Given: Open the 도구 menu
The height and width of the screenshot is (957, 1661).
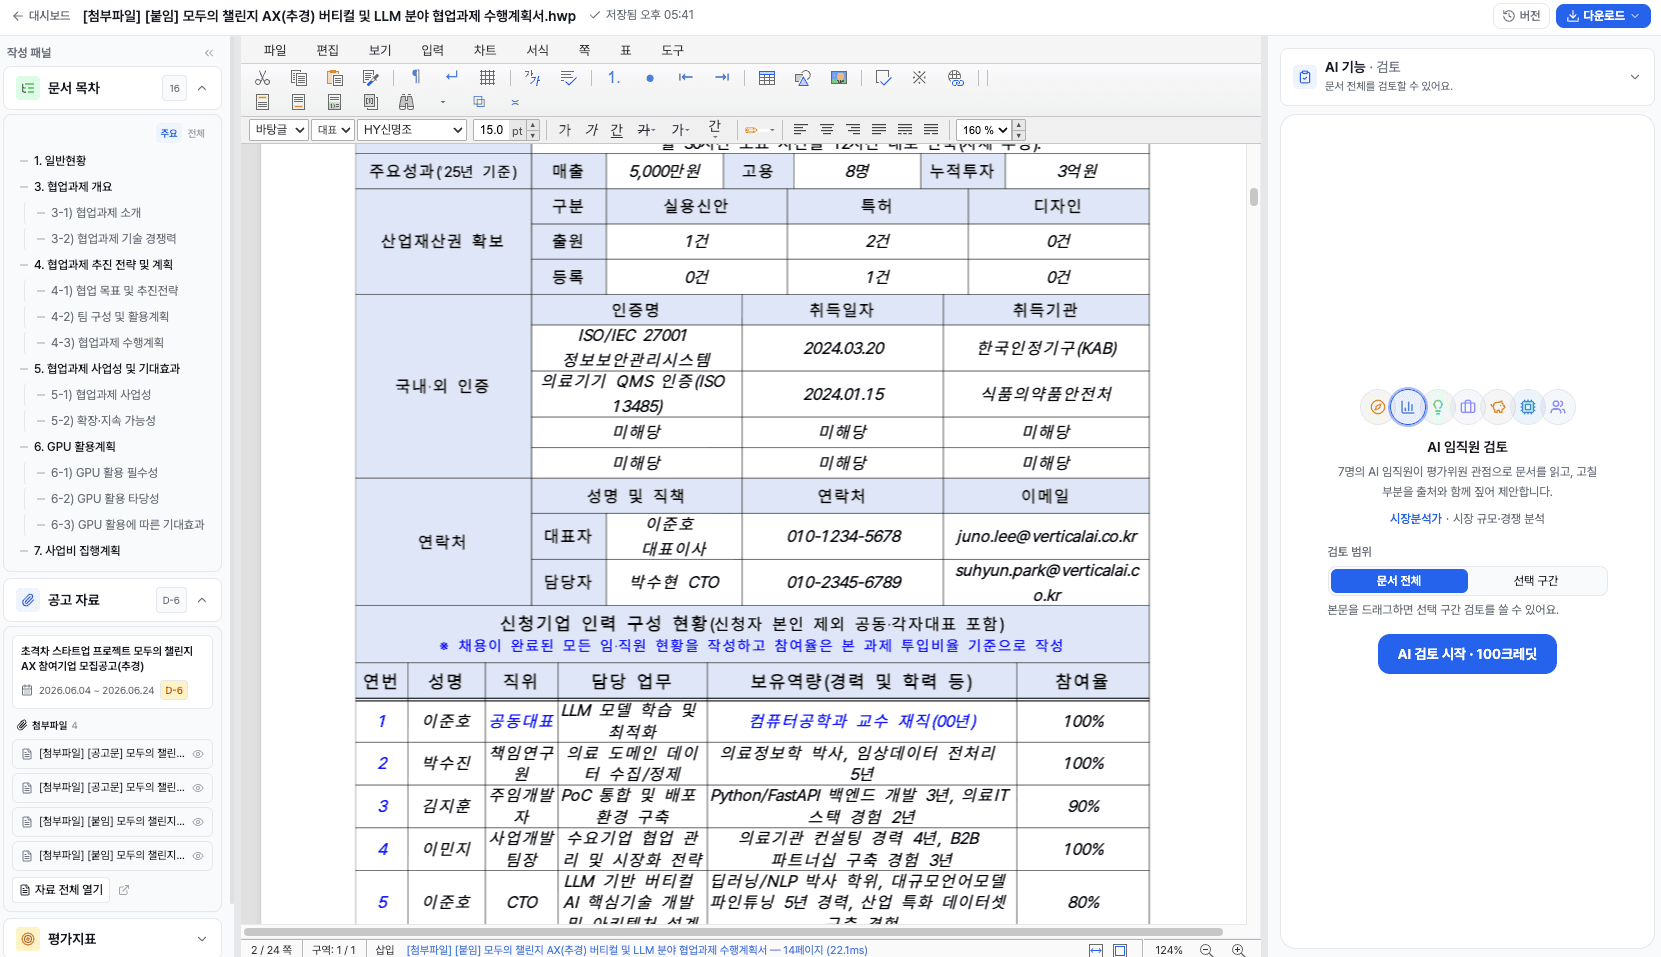Looking at the screenshot, I should tap(672, 50).
